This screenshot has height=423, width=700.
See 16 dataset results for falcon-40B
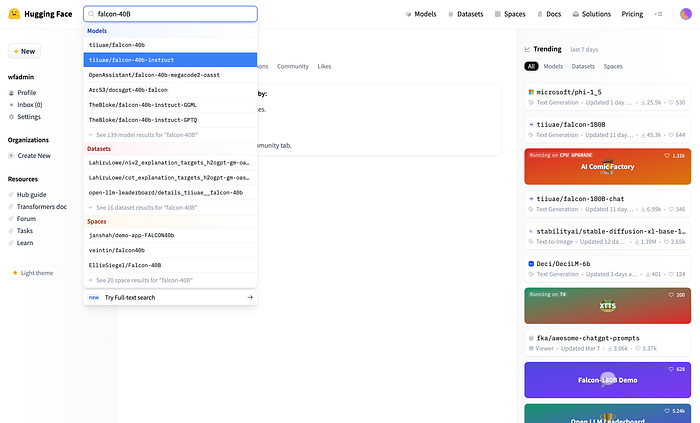pos(170,207)
